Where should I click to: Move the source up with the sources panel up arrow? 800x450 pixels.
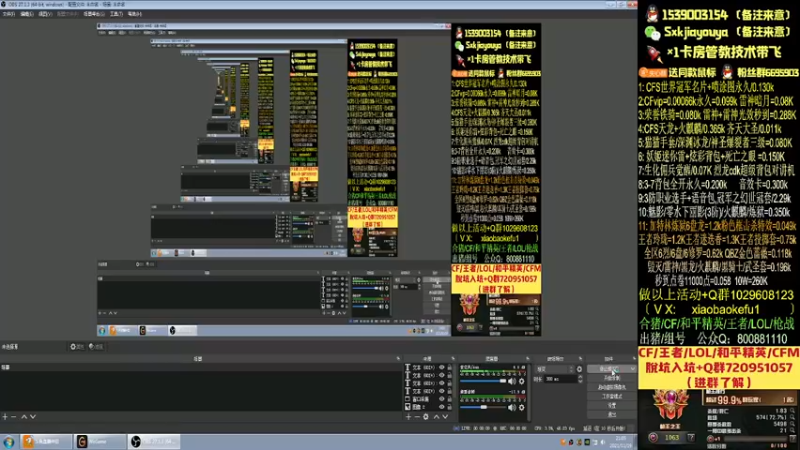(x=436, y=417)
